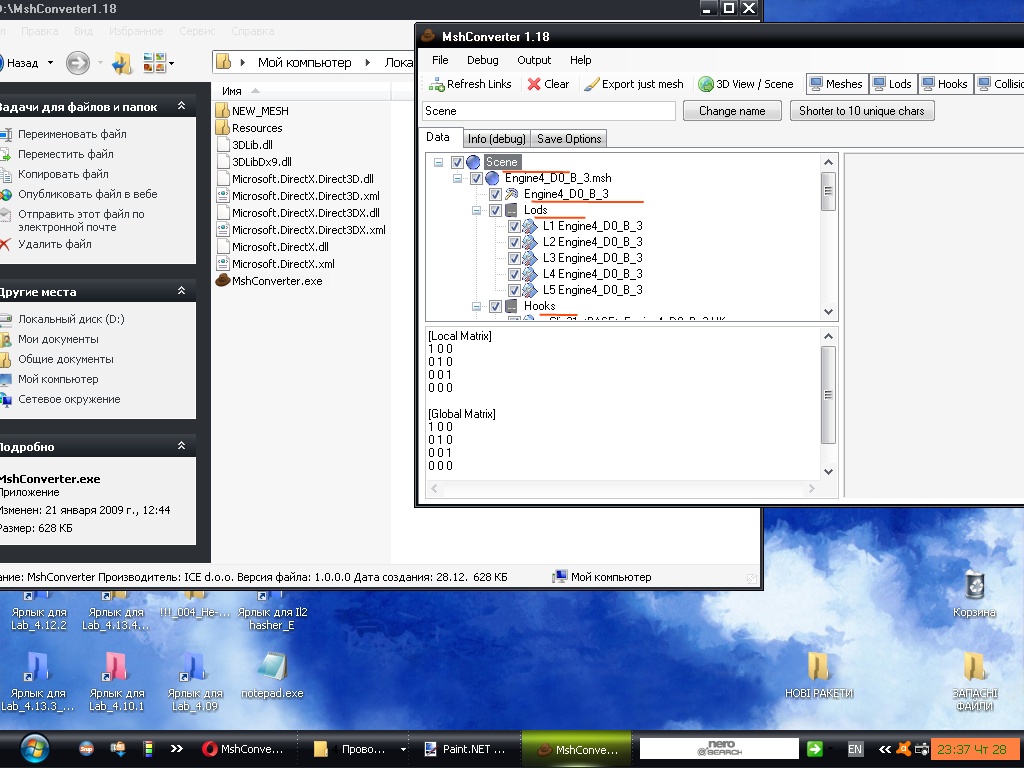Toggle the Lods group checkbox
Image resolution: width=1024 pixels, height=768 pixels.
pos(495,210)
